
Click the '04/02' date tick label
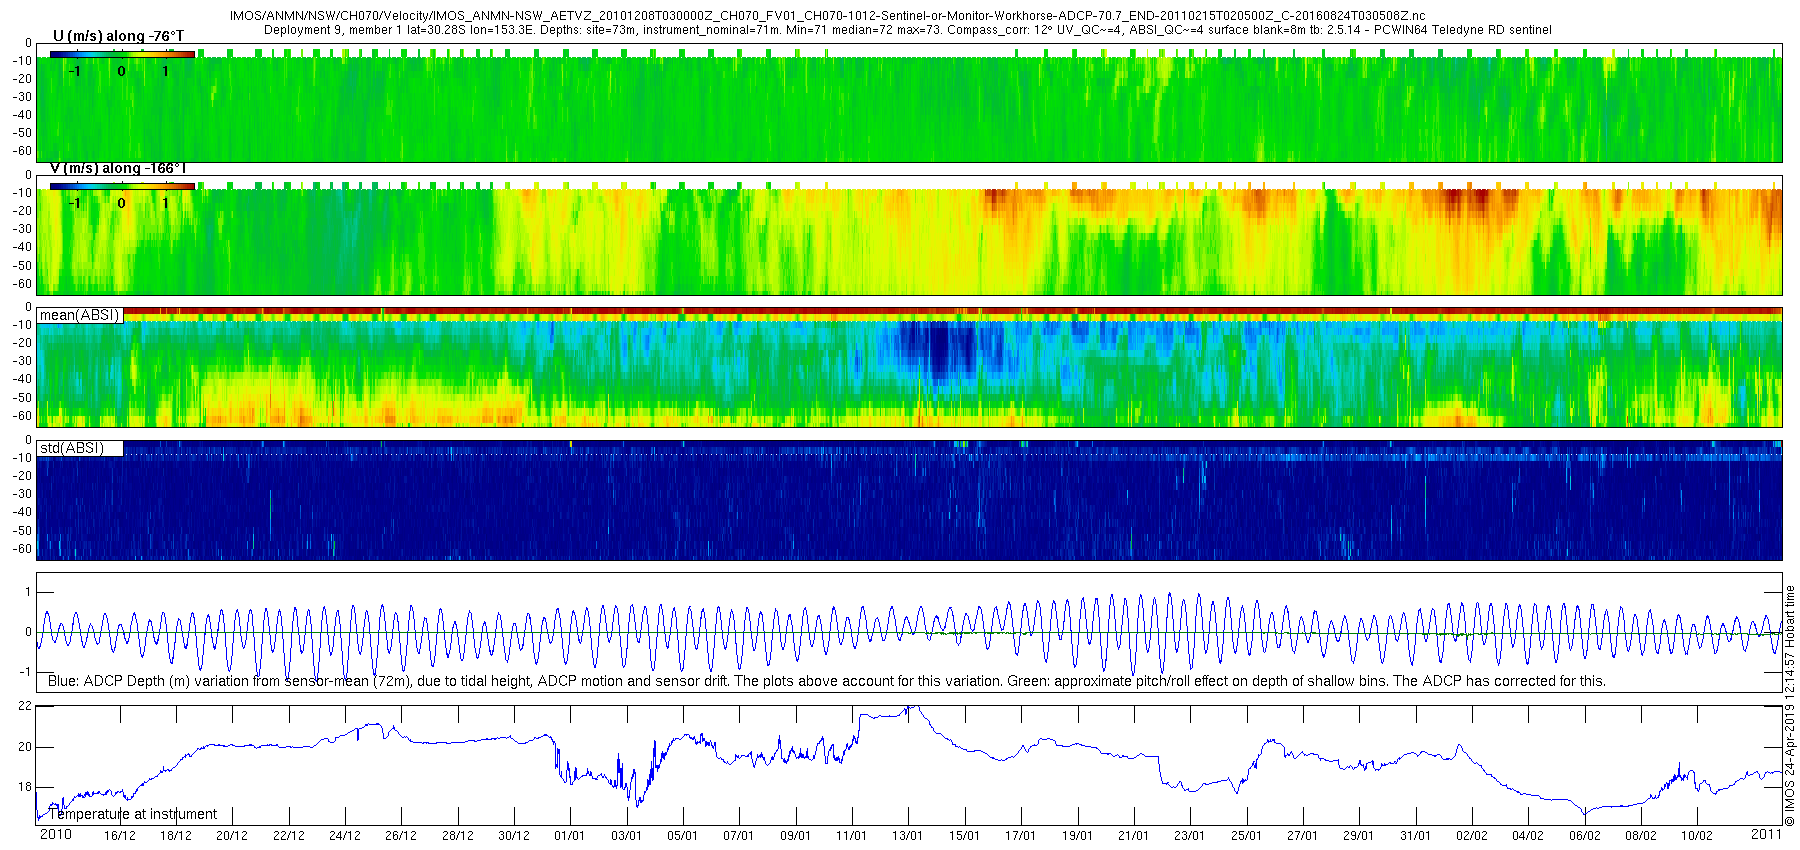tap(1528, 836)
